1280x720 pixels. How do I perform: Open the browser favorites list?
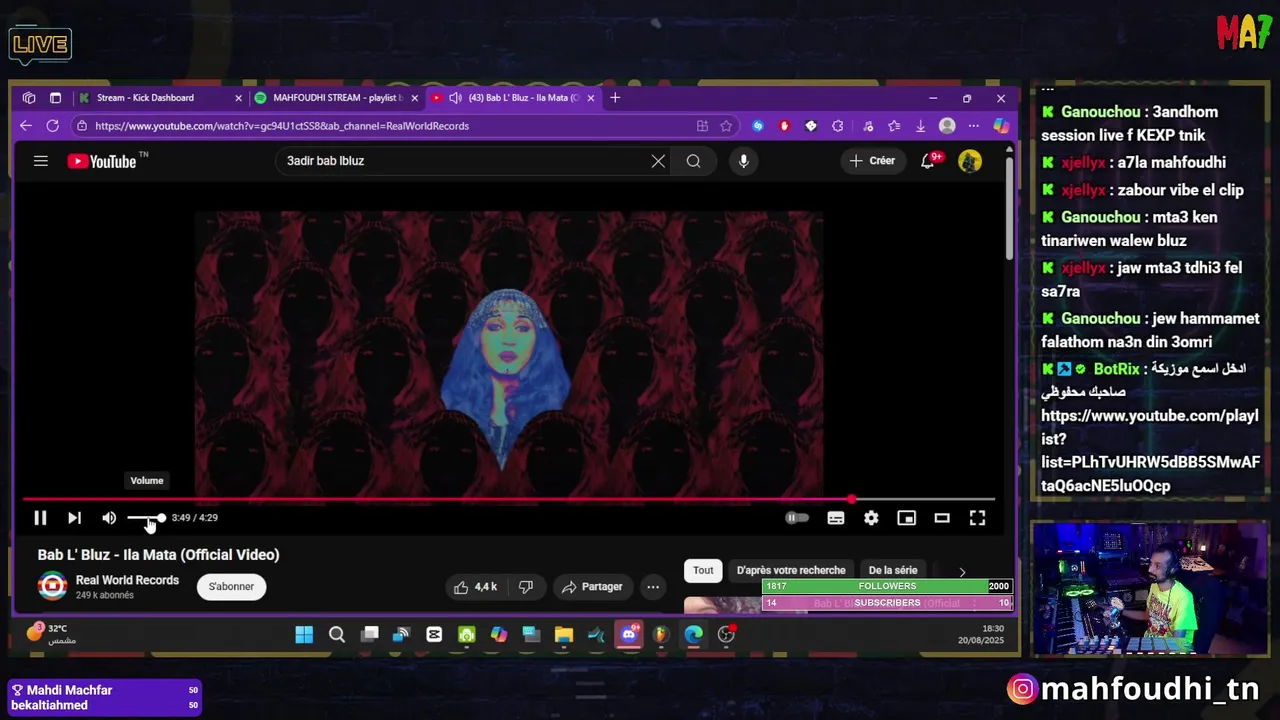point(894,126)
